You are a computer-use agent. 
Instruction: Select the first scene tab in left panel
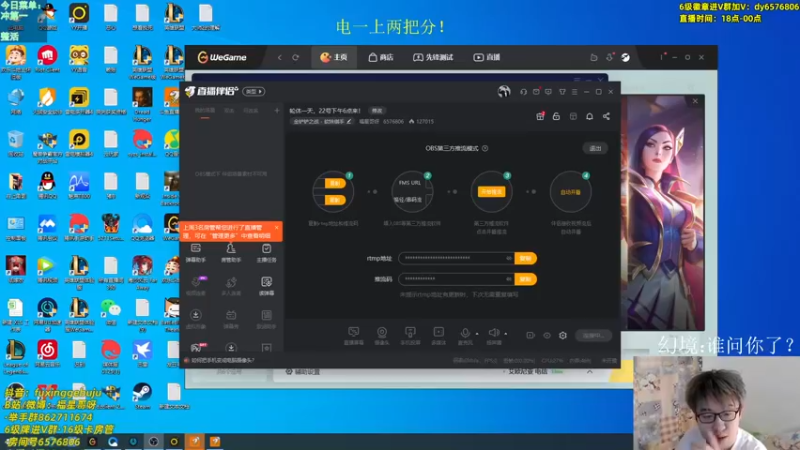205,111
